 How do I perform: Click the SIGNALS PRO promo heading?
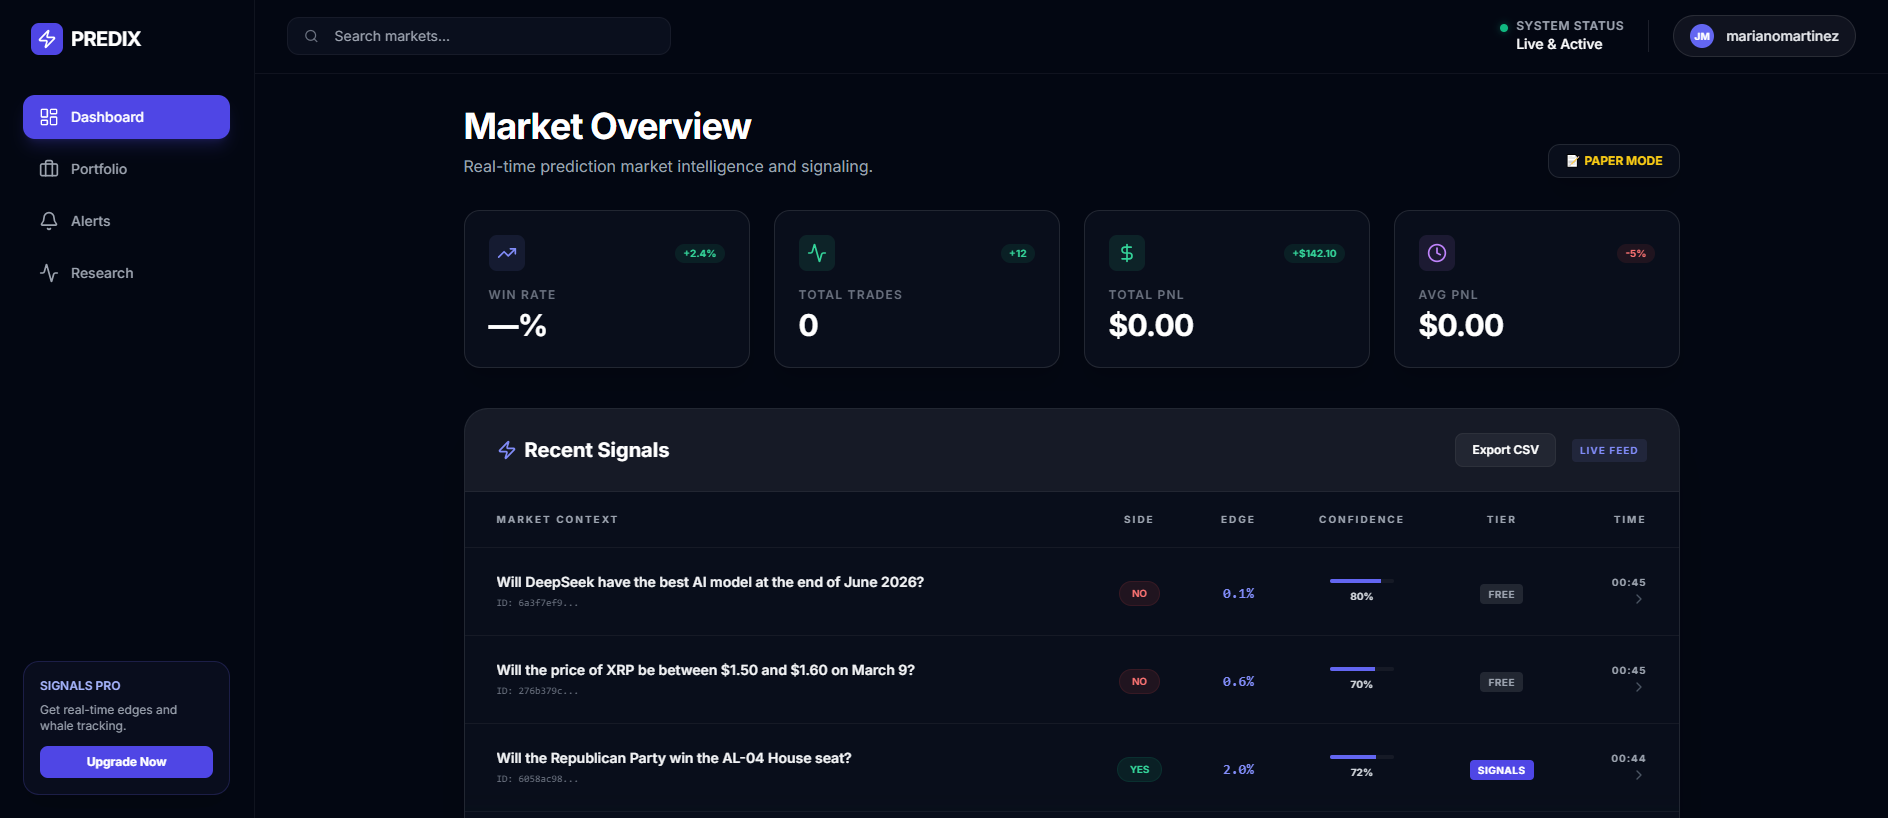80,686
